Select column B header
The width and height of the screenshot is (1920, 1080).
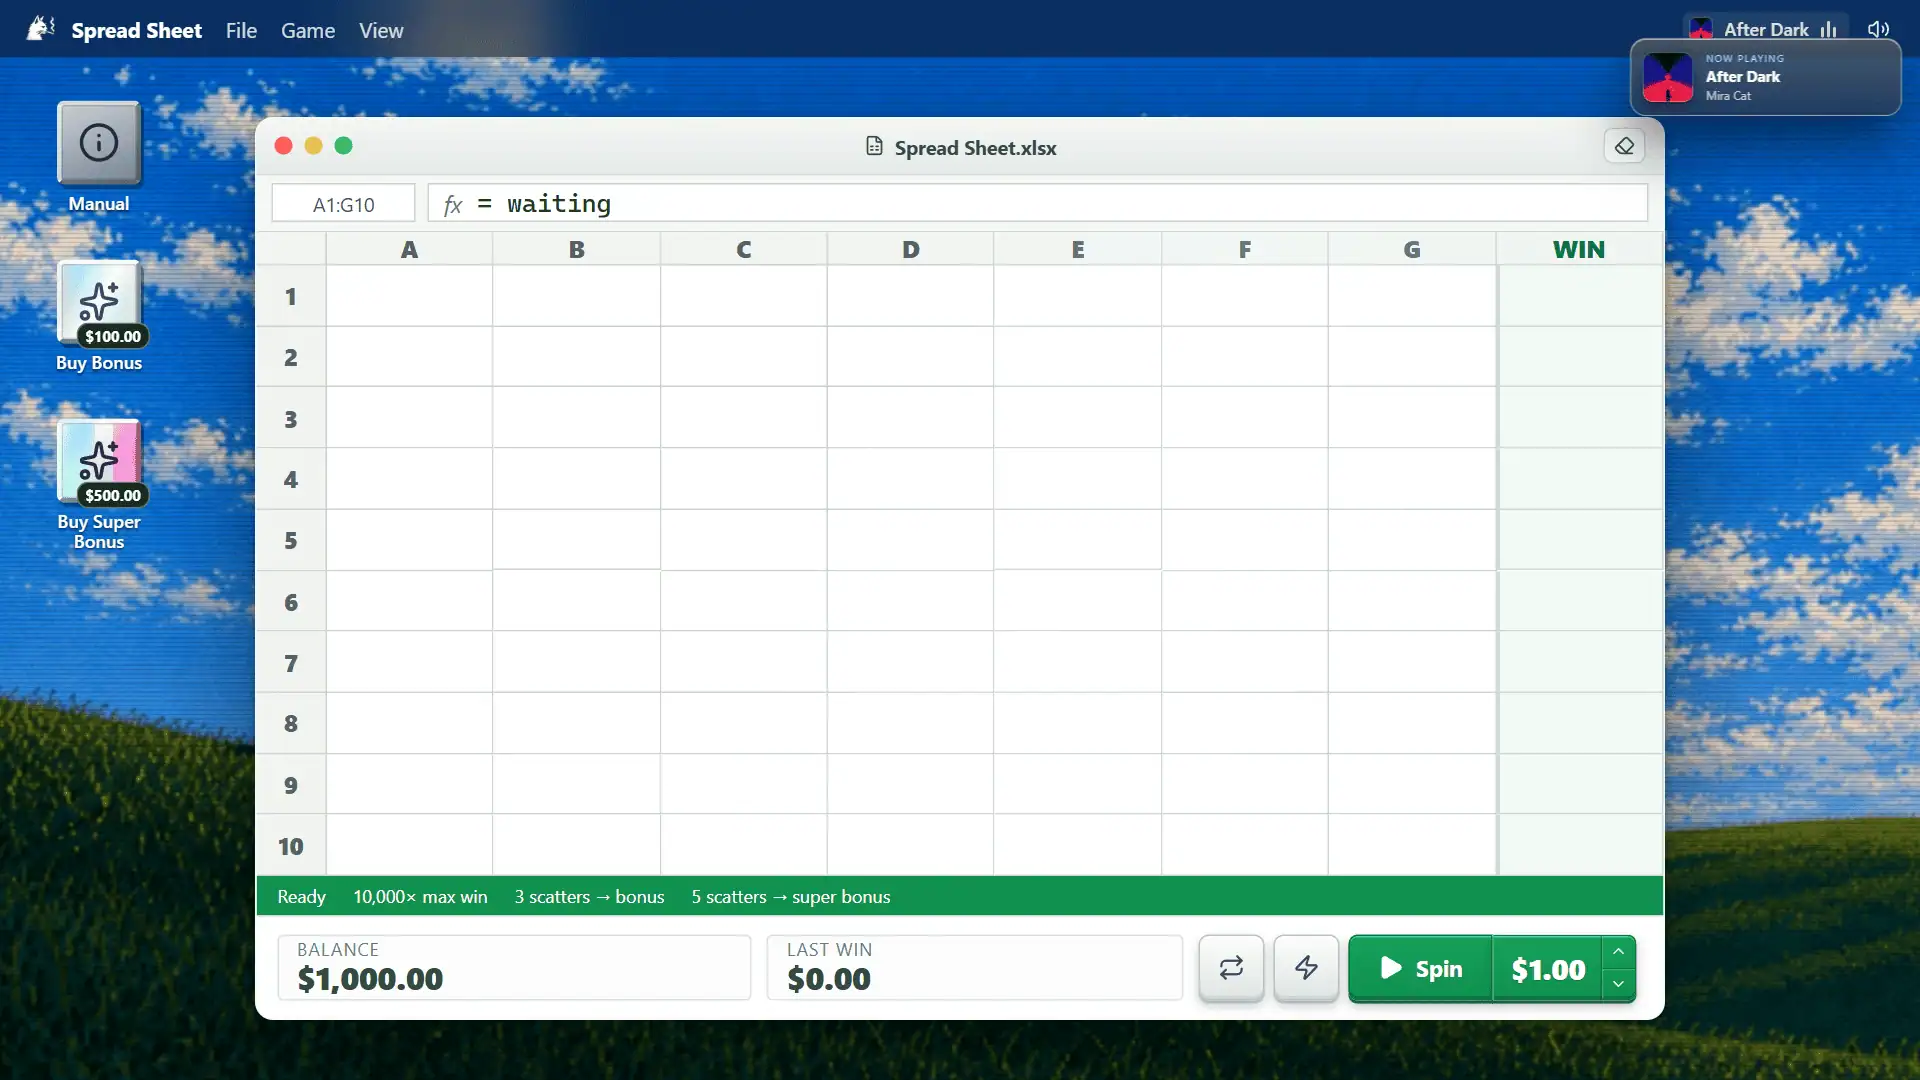point(576,249)
